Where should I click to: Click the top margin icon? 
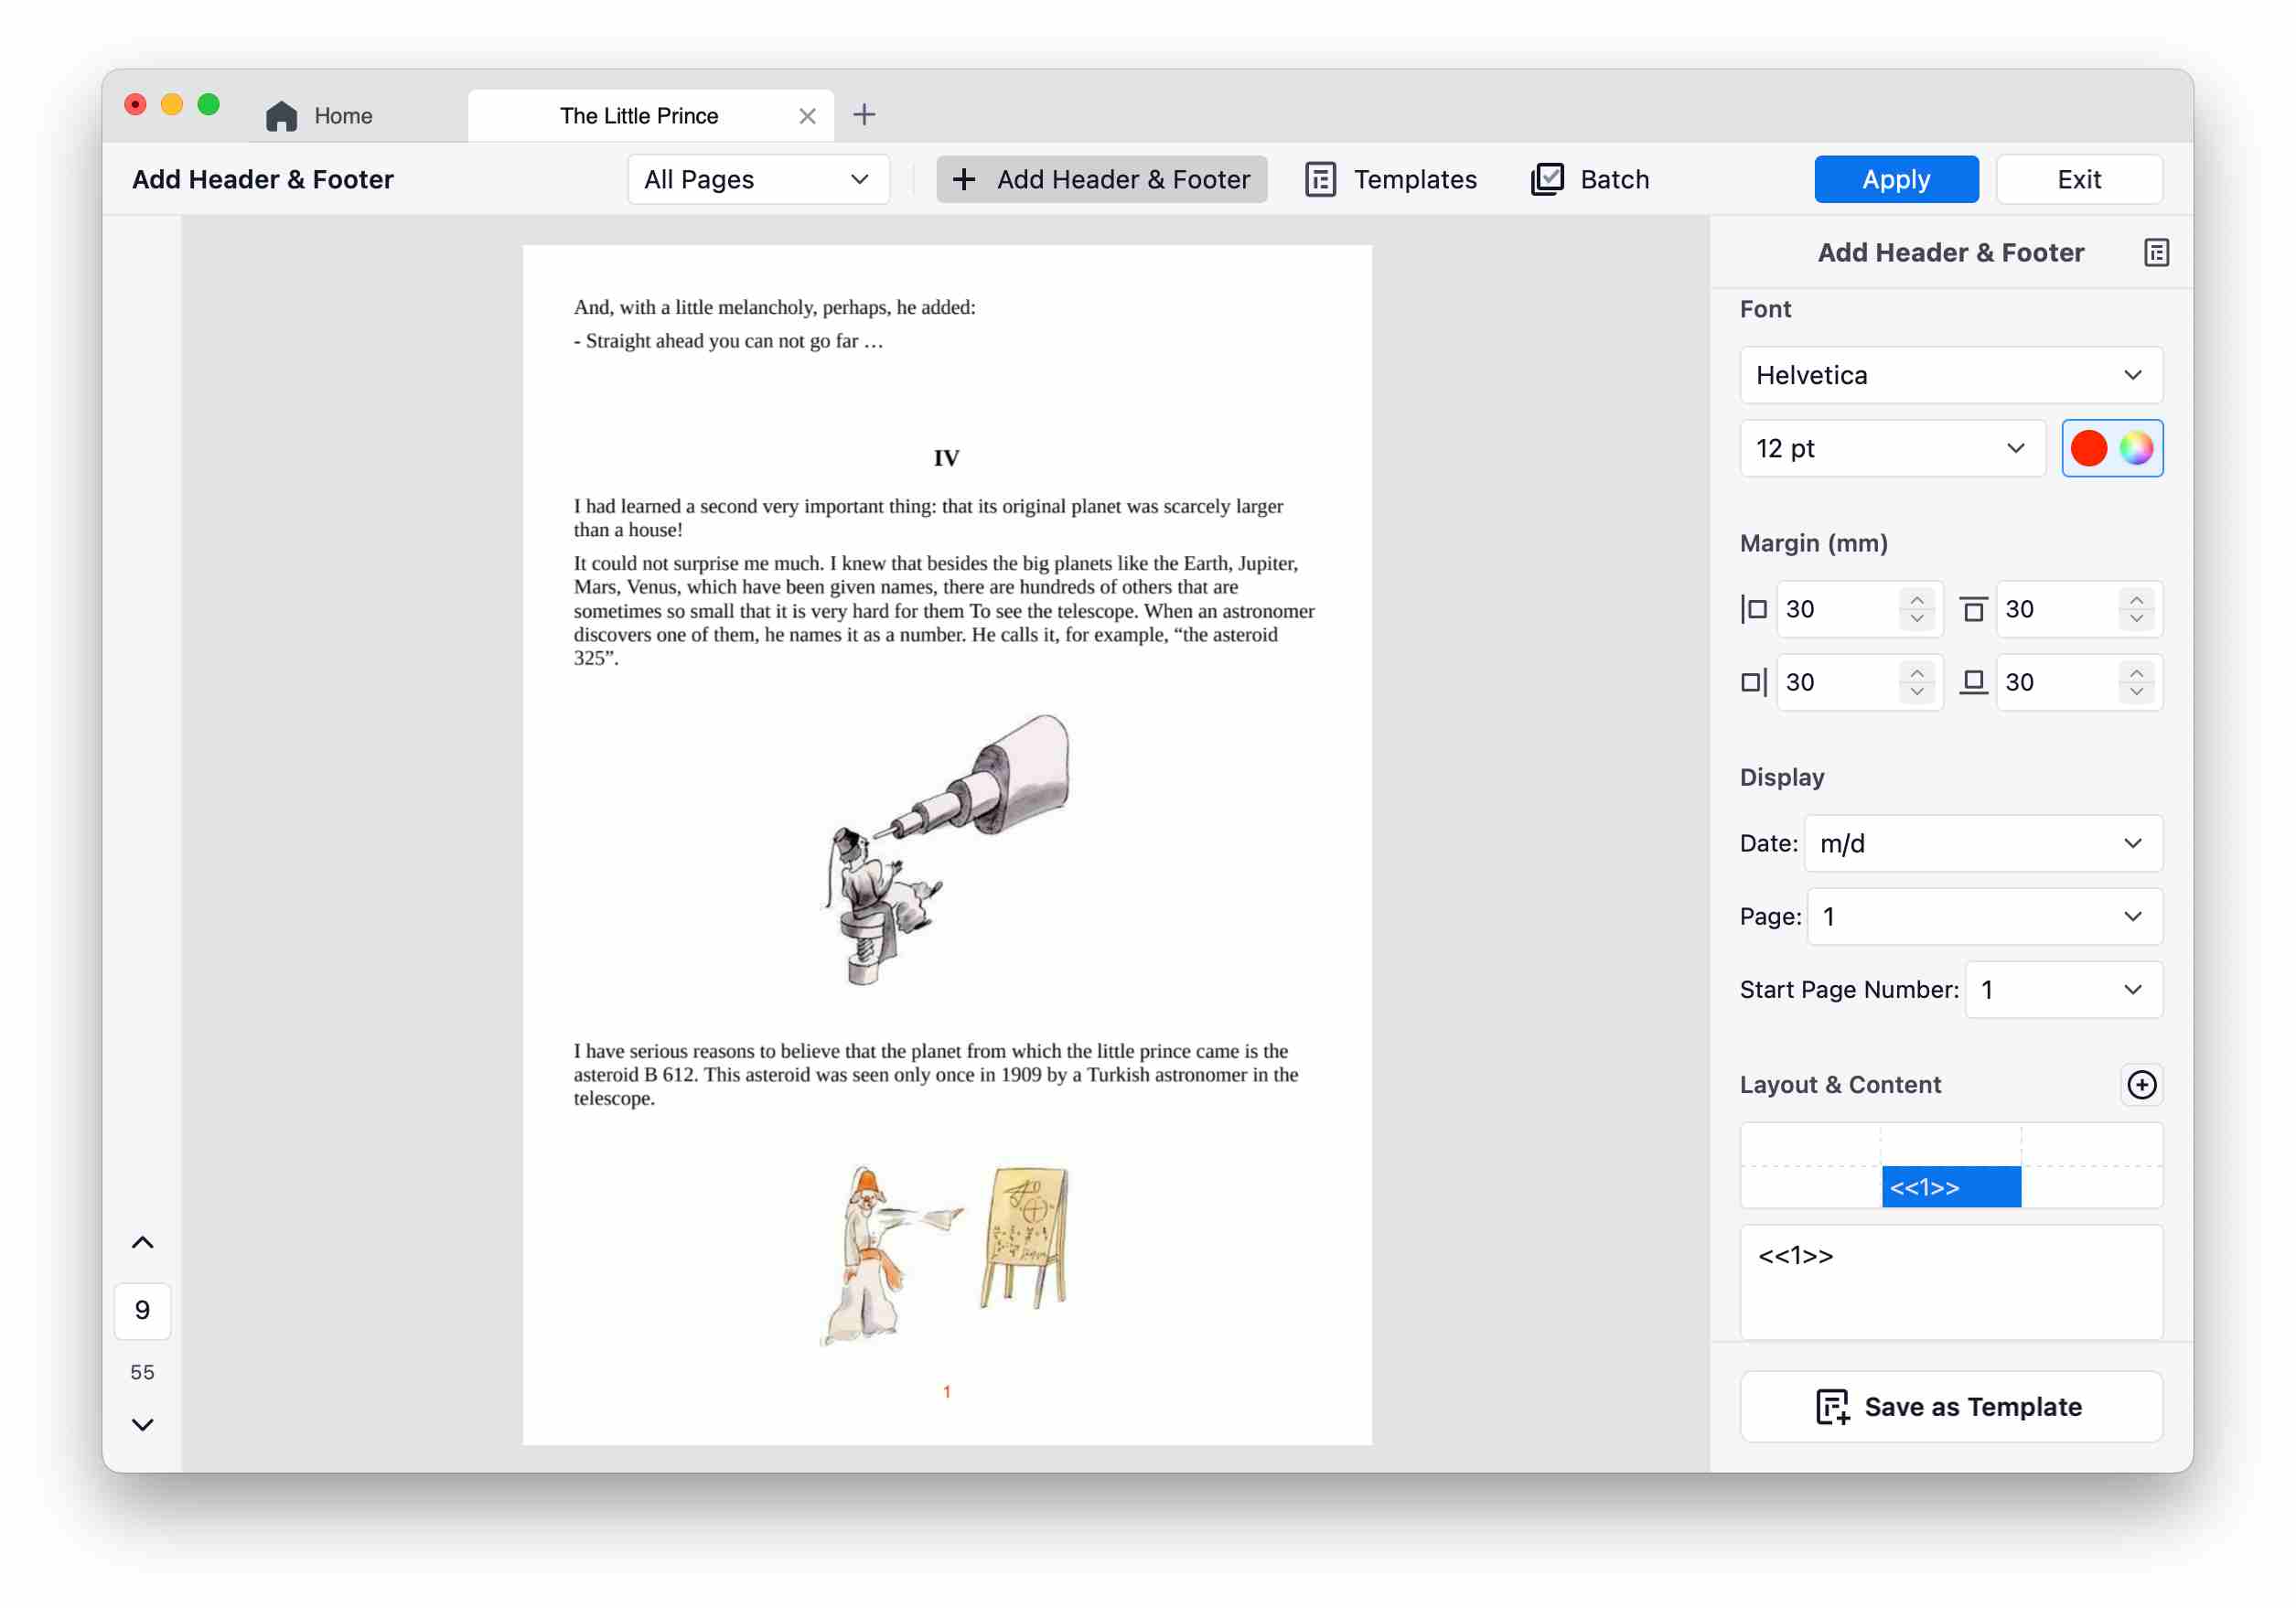tap(1973, 608)
